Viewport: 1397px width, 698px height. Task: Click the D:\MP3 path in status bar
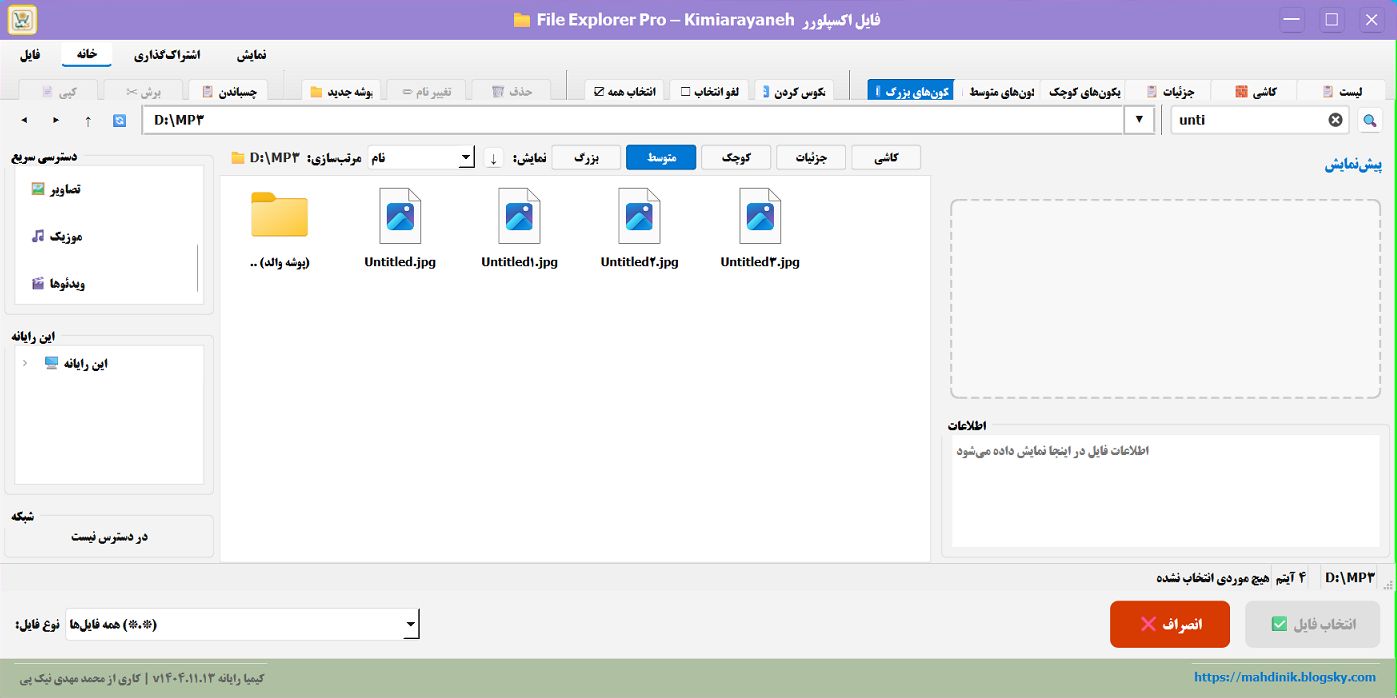[x=1350, y=578]
